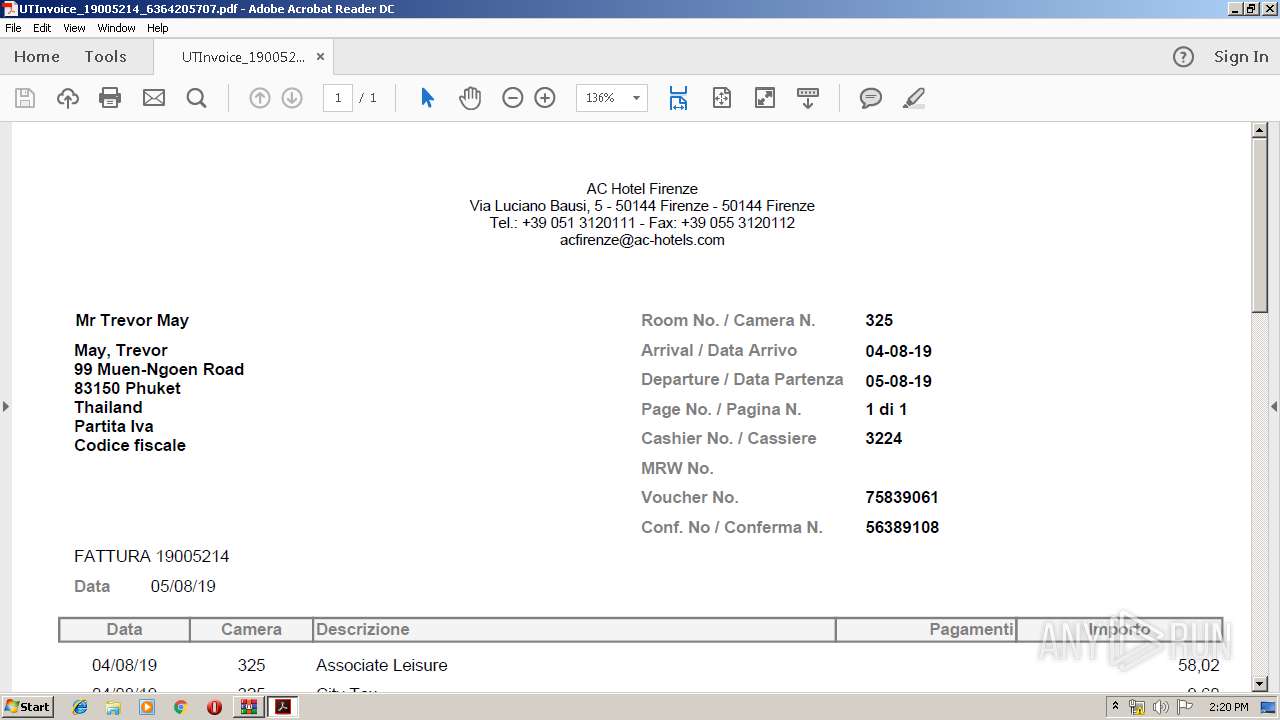Viewport: 1280px width, 720px height.
Task: Open File Explorer from taskbar
Action: (x=113, y=707)
